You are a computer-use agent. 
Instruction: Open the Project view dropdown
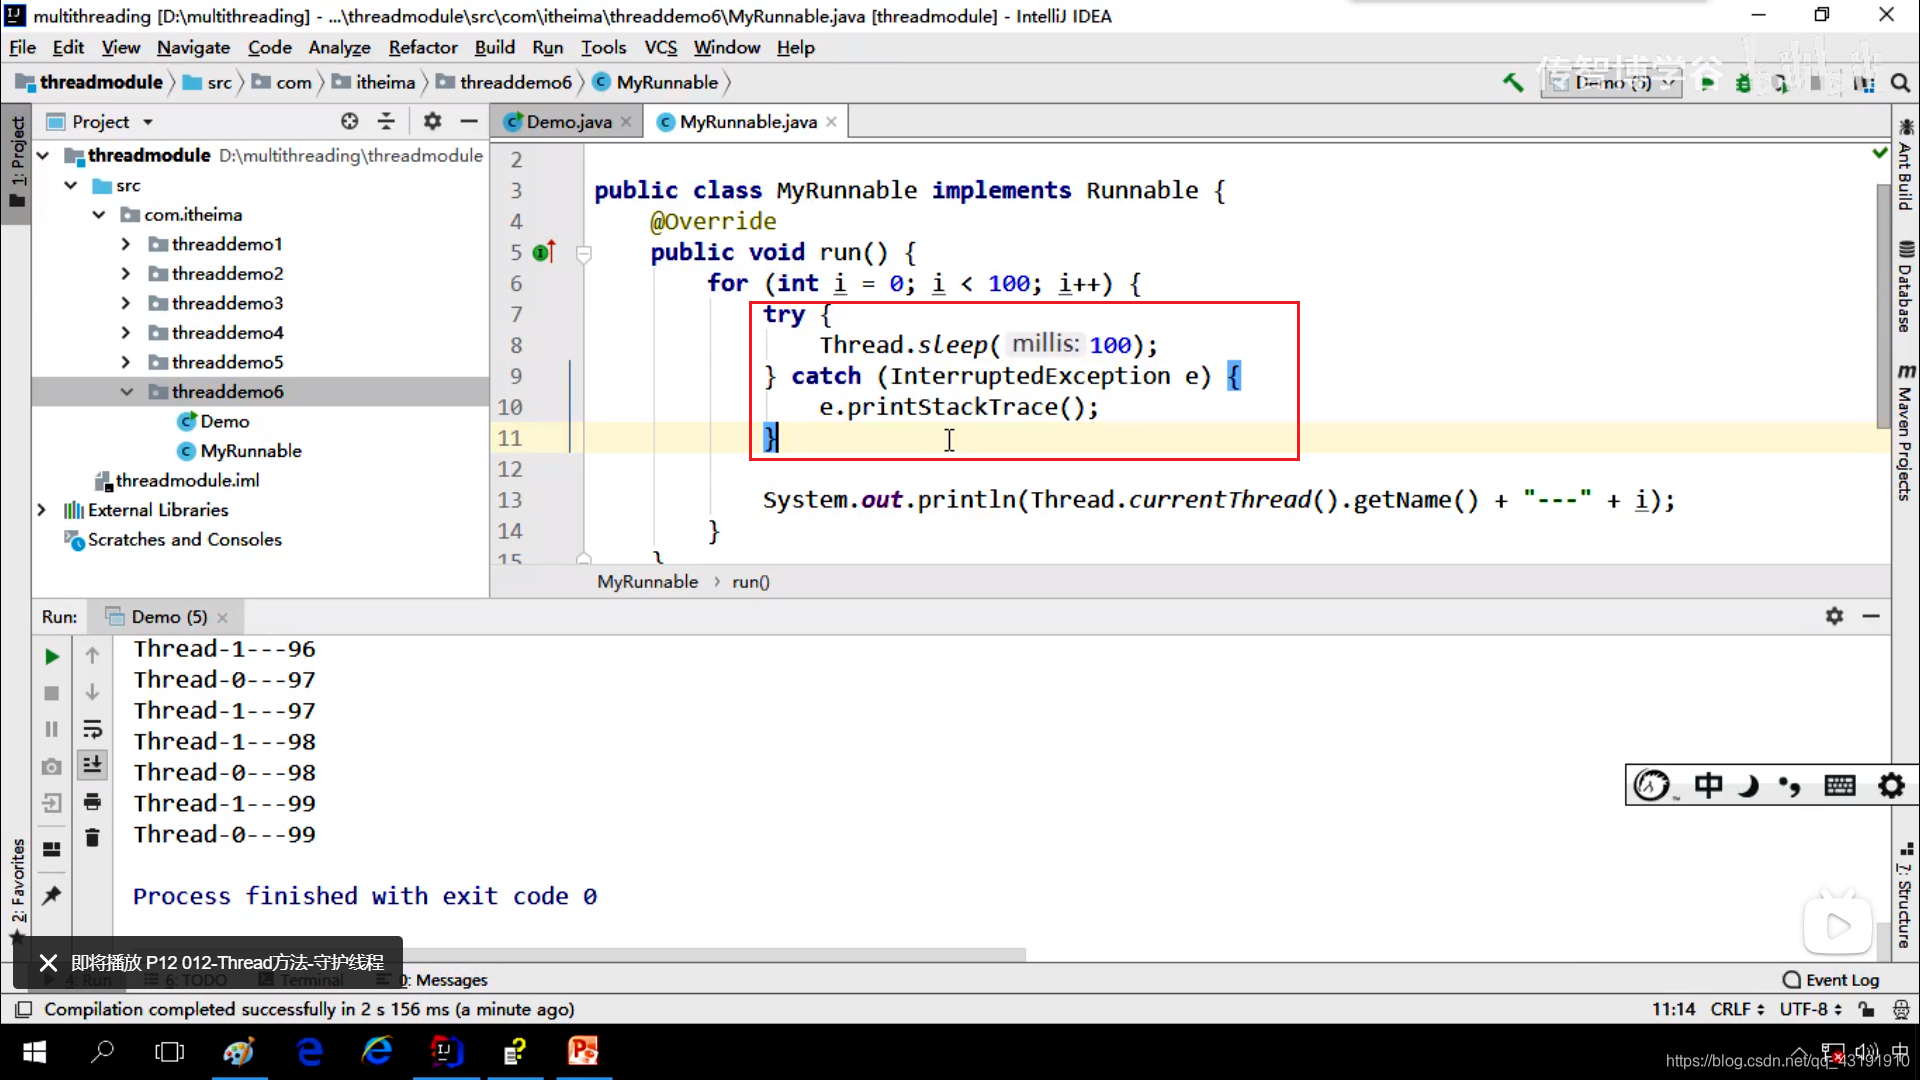(148, 122)
